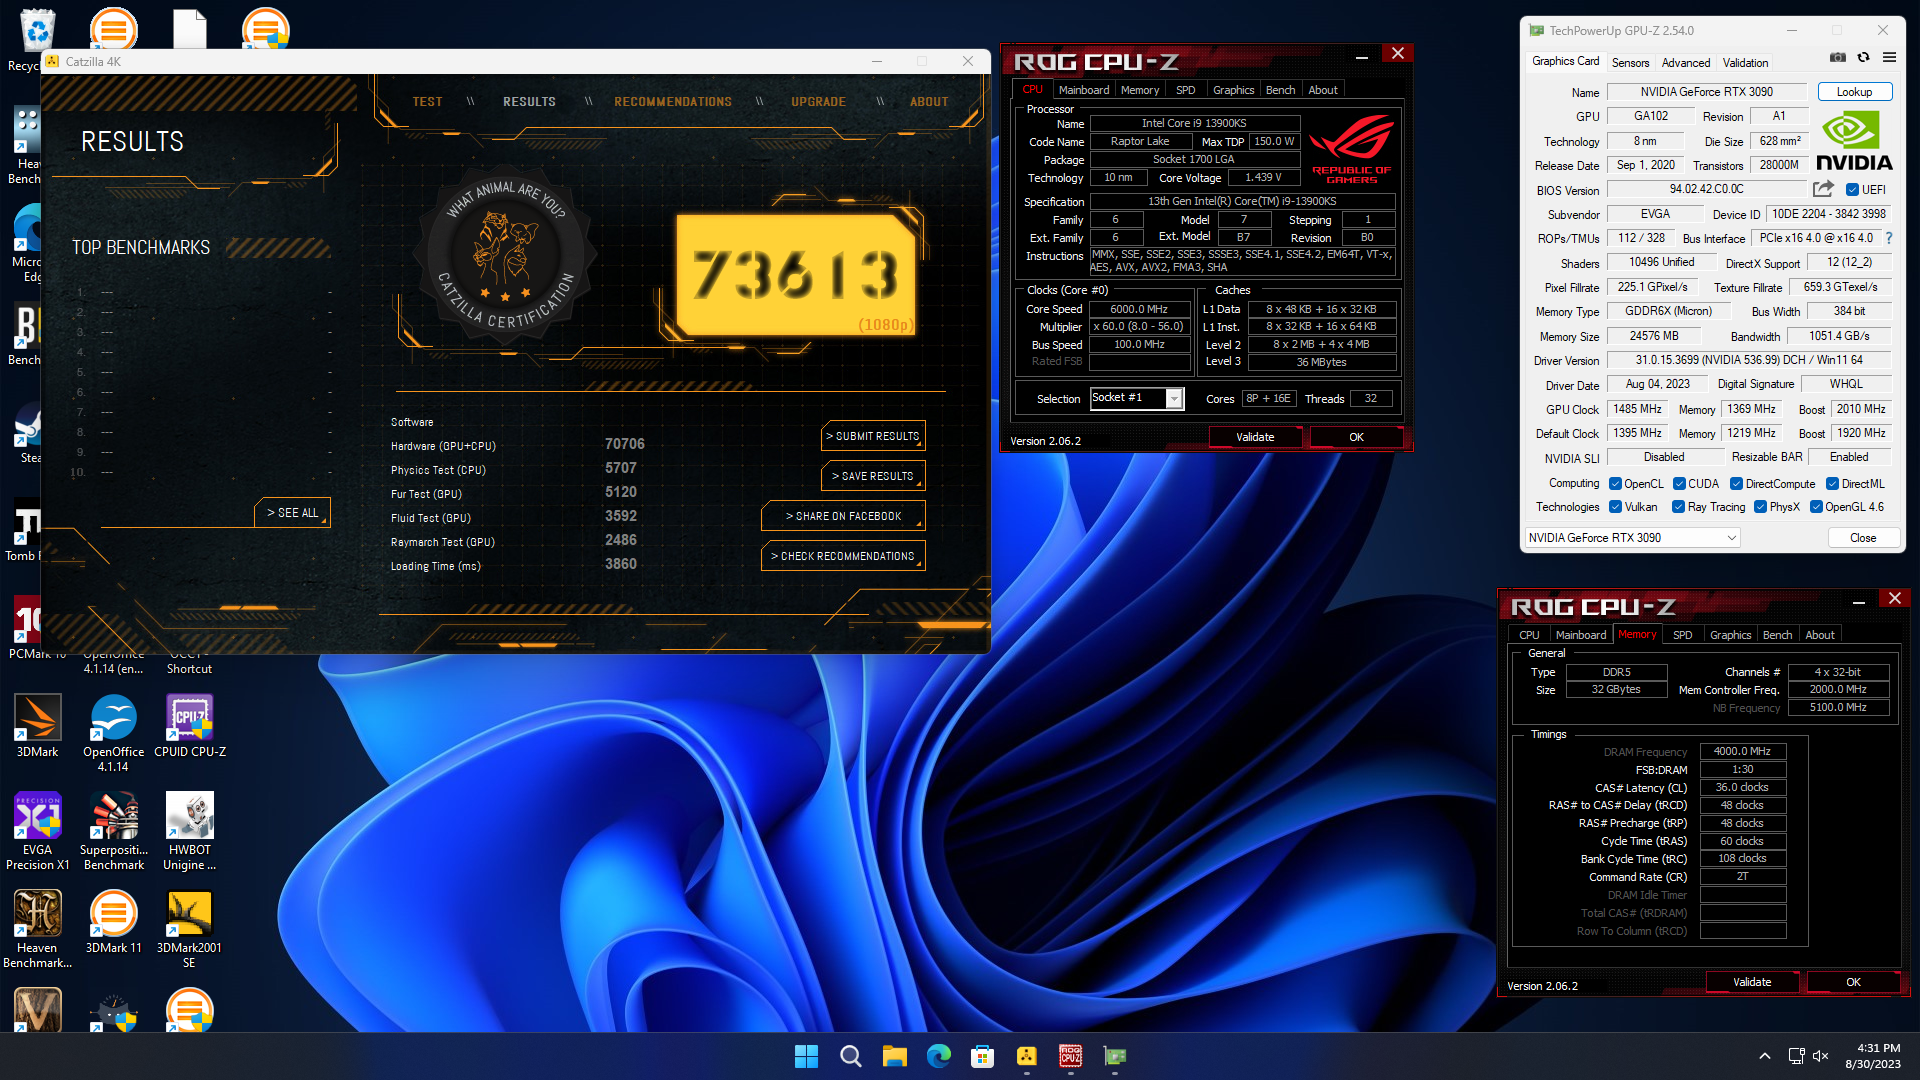Switch to Mainboard tab in top CPU-Z window
This screenshot has width=1920, height=1080.
coord(1083,90)
